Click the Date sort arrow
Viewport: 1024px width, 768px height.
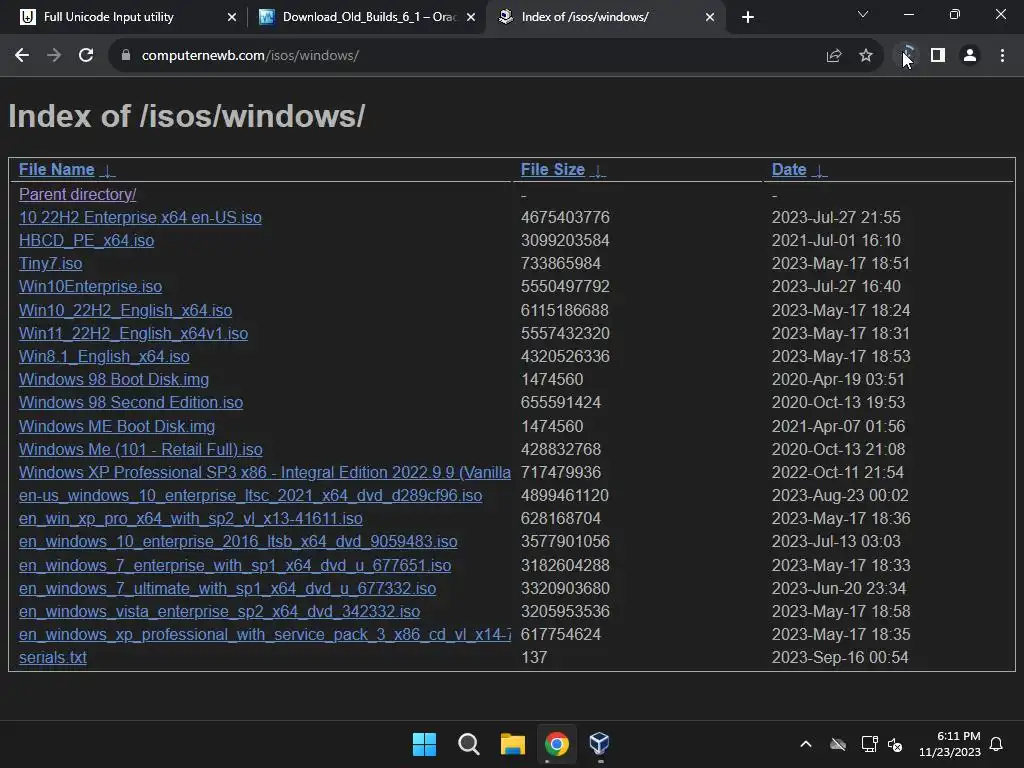tap(820, 170)
